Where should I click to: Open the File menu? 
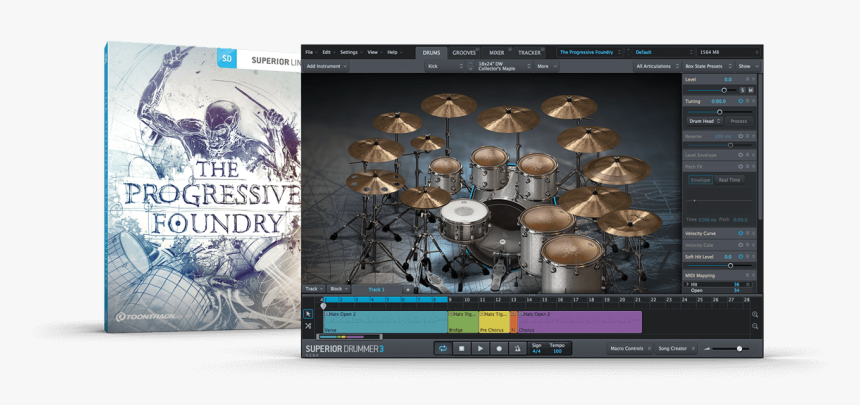pyautogui.click(x=310, y=52)
